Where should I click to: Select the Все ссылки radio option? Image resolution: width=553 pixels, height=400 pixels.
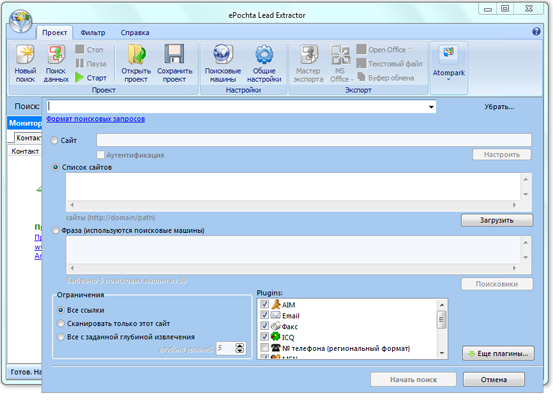click(61, 310)
